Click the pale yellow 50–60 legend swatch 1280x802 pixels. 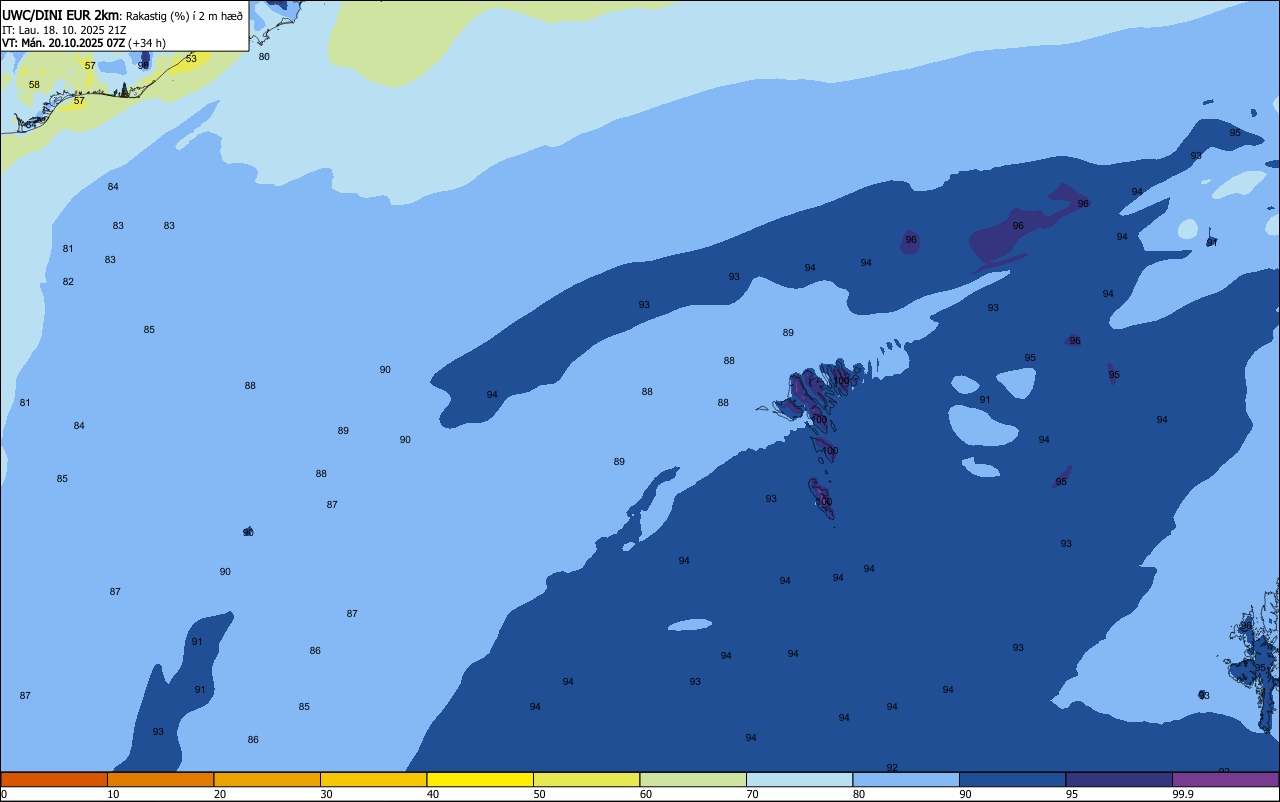tap(586, 779)
